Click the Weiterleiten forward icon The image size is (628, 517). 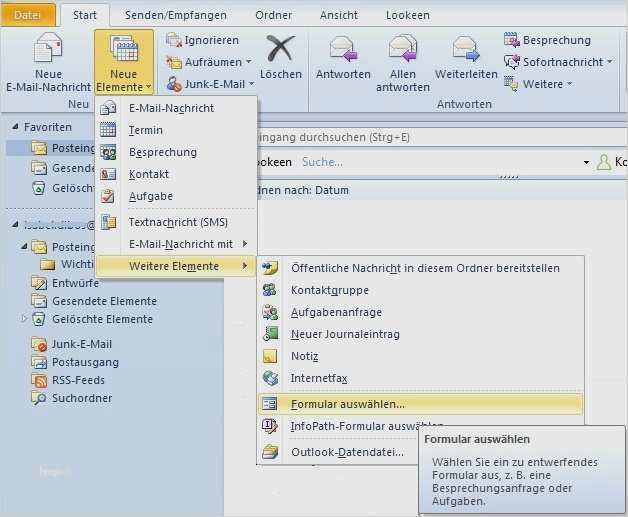[466, 50]
